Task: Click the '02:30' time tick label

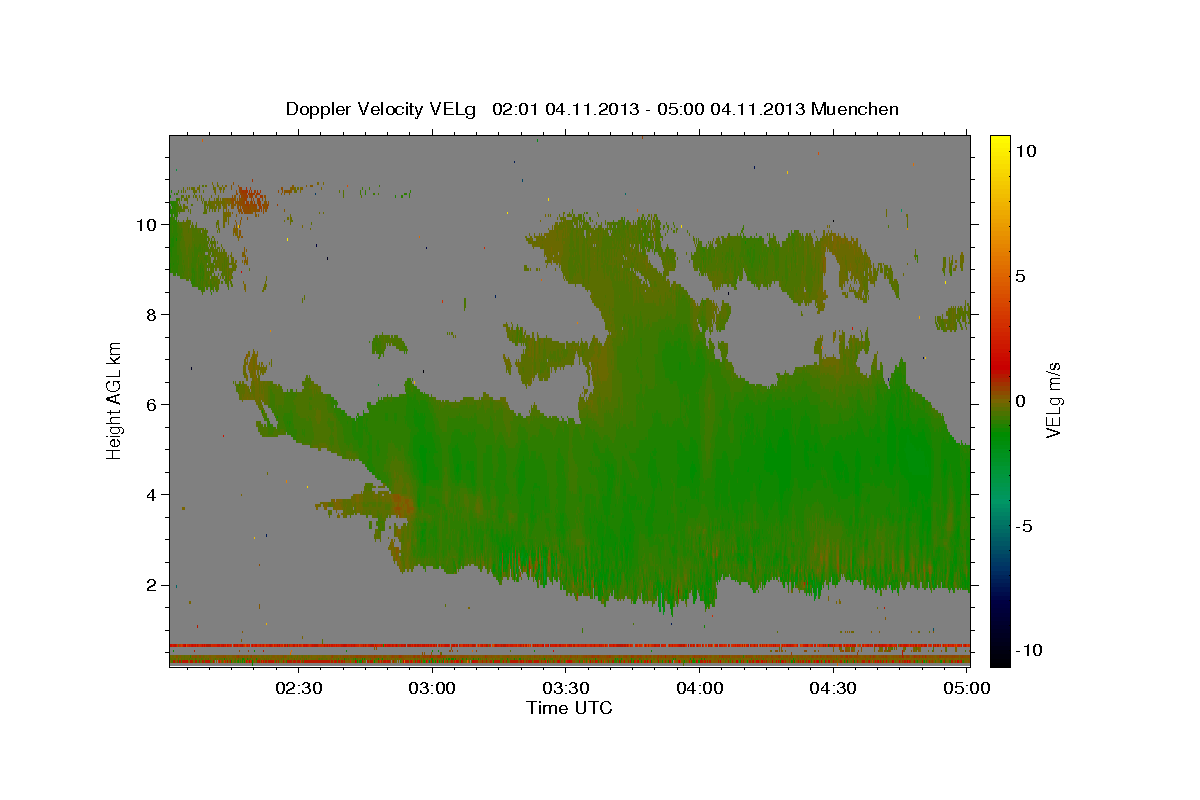Action: (299, 688)
